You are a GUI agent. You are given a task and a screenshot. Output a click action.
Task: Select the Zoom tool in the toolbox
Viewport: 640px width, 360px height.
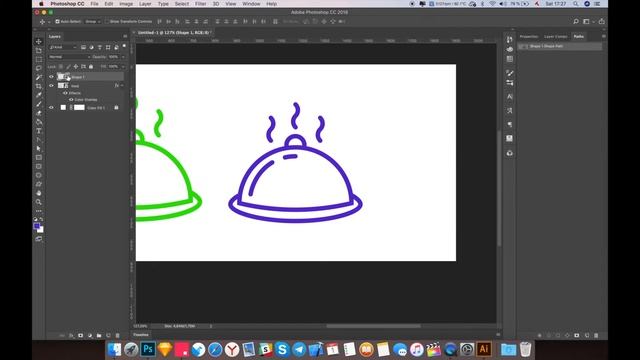pos(39,202)
